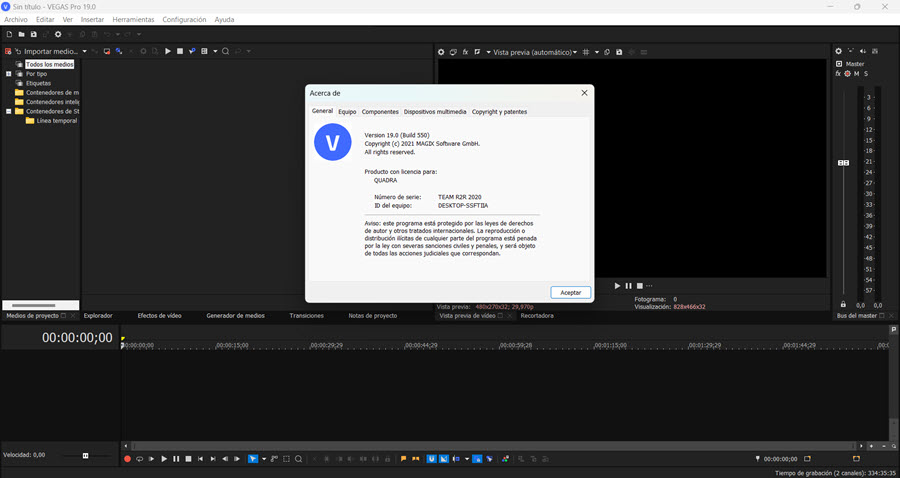Image resolution: width=900 pixels, height=478 pixels.
Task: Open Dispositivos multimedia tab
Action: point(435,112)
